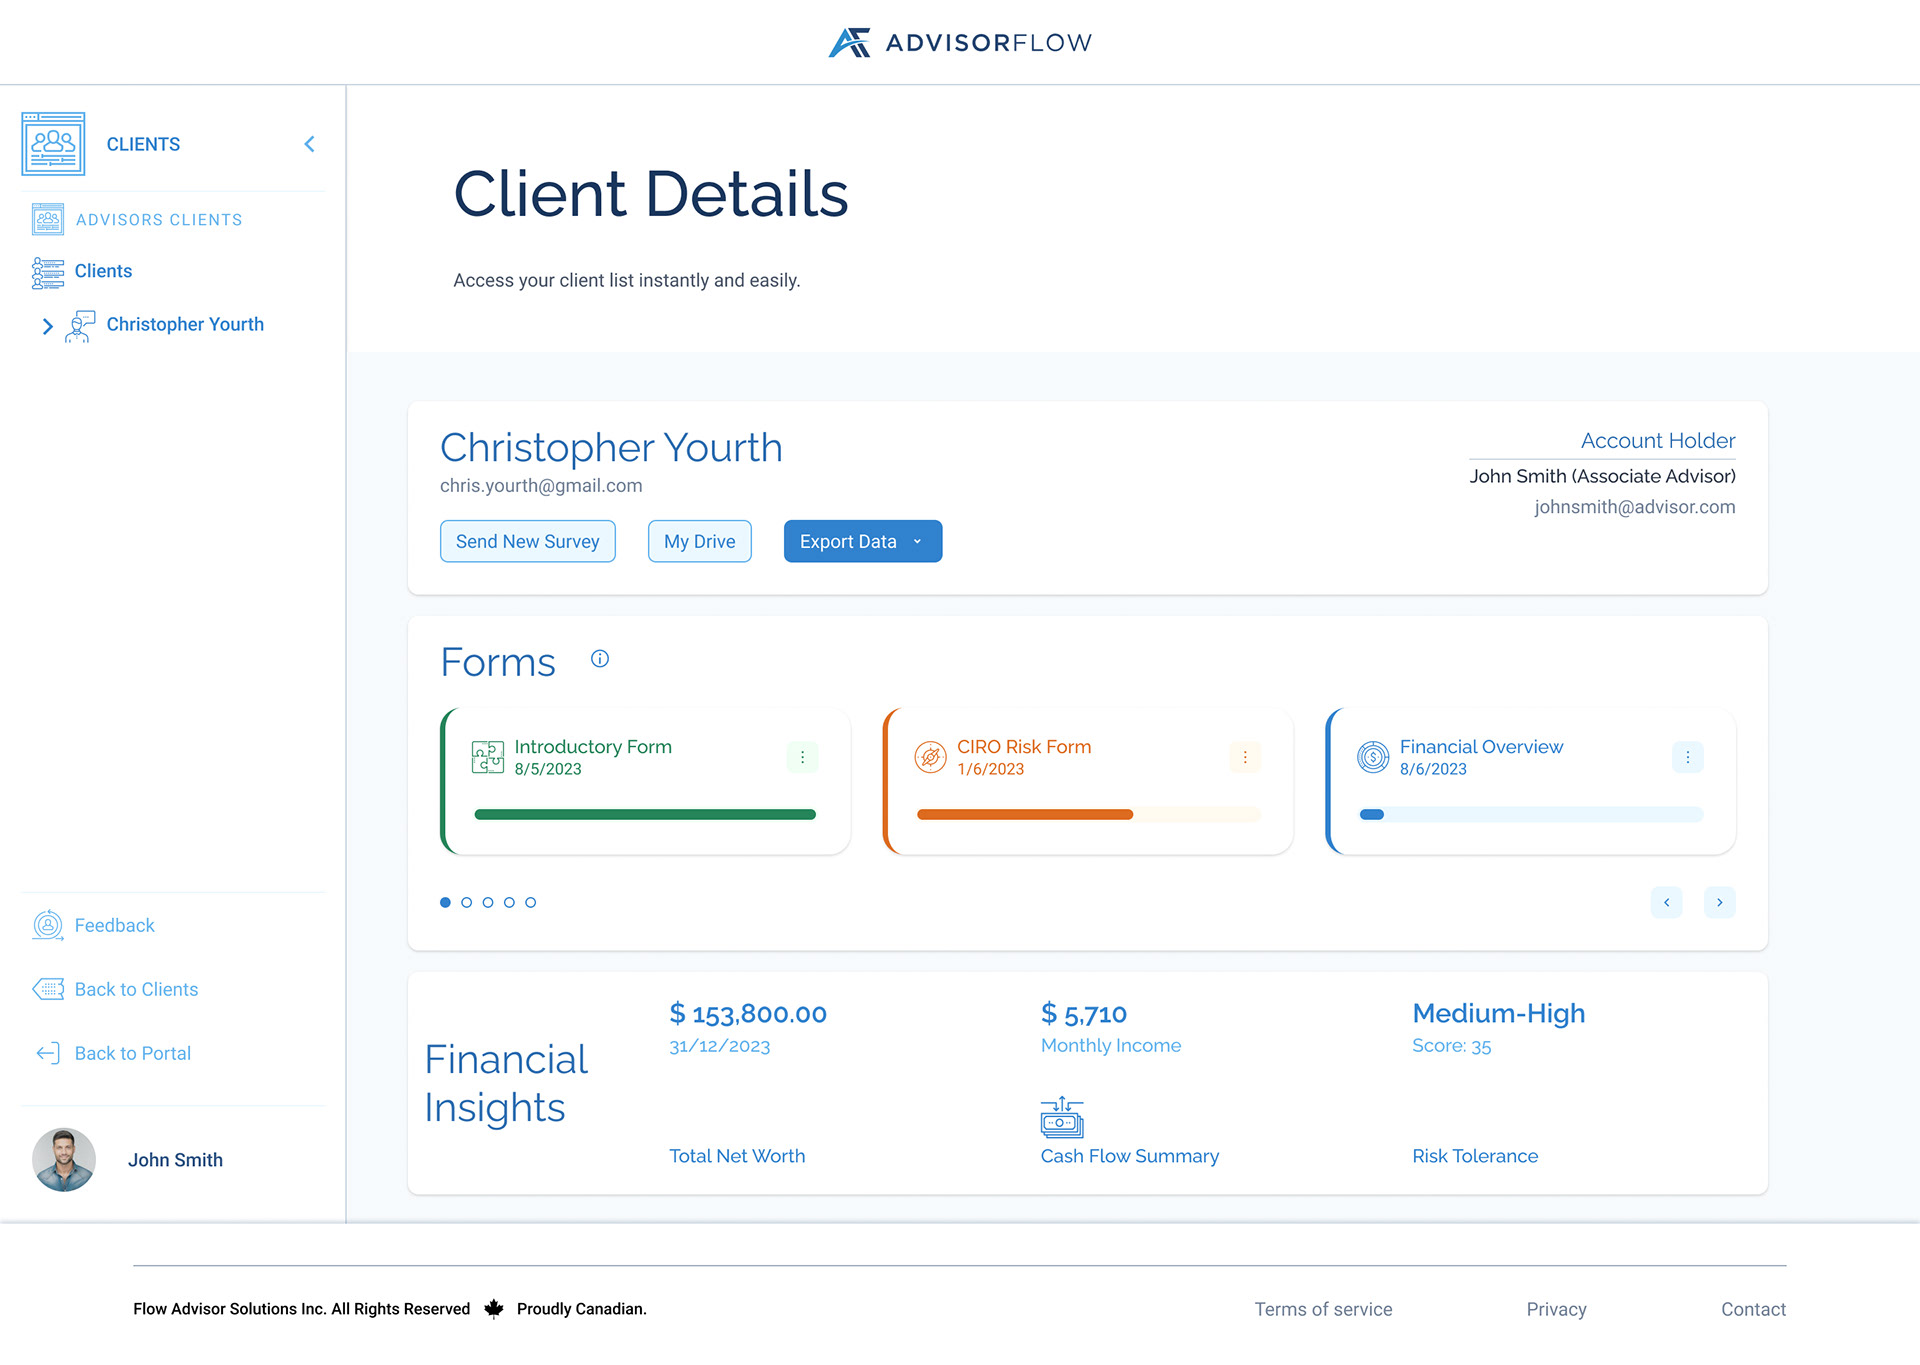Click the info icon beside Forms
This screenshot has height=1365, width=1920.
[x=599, y=658]
